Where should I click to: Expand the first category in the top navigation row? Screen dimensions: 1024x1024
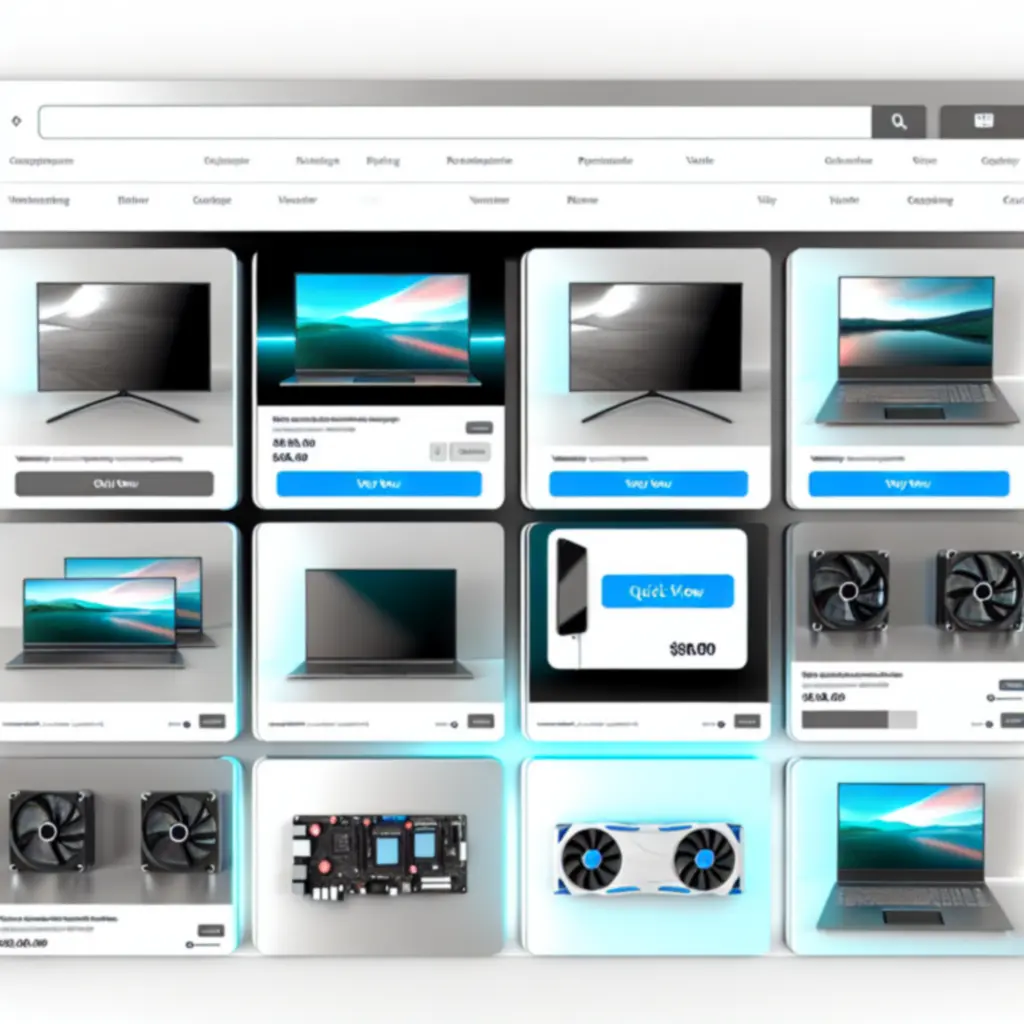click(41, 160)
